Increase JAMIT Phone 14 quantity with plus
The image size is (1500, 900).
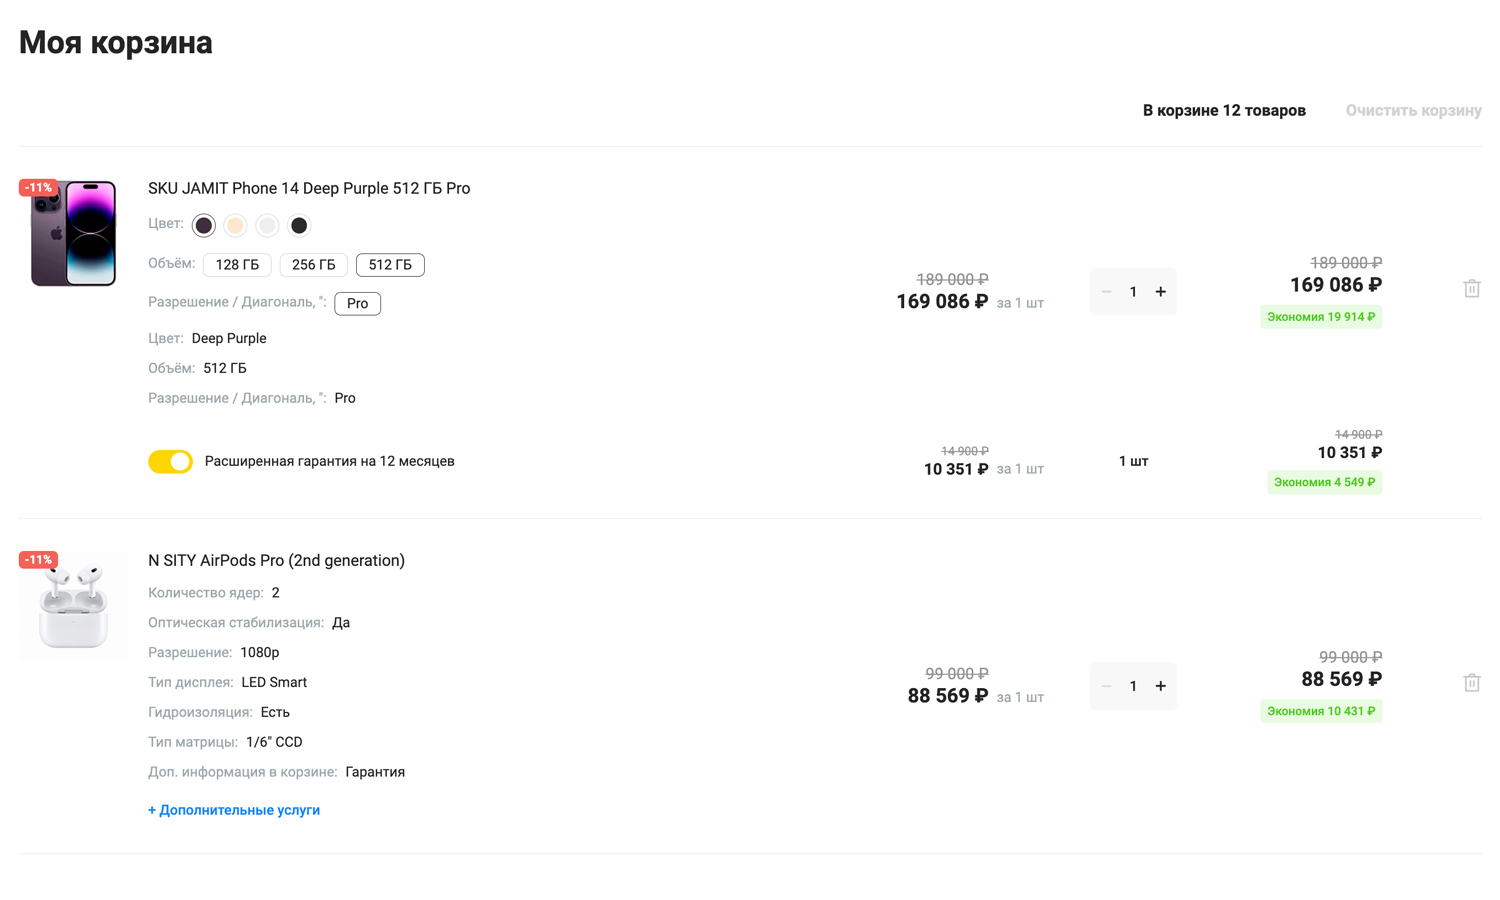click(1160, 292)
